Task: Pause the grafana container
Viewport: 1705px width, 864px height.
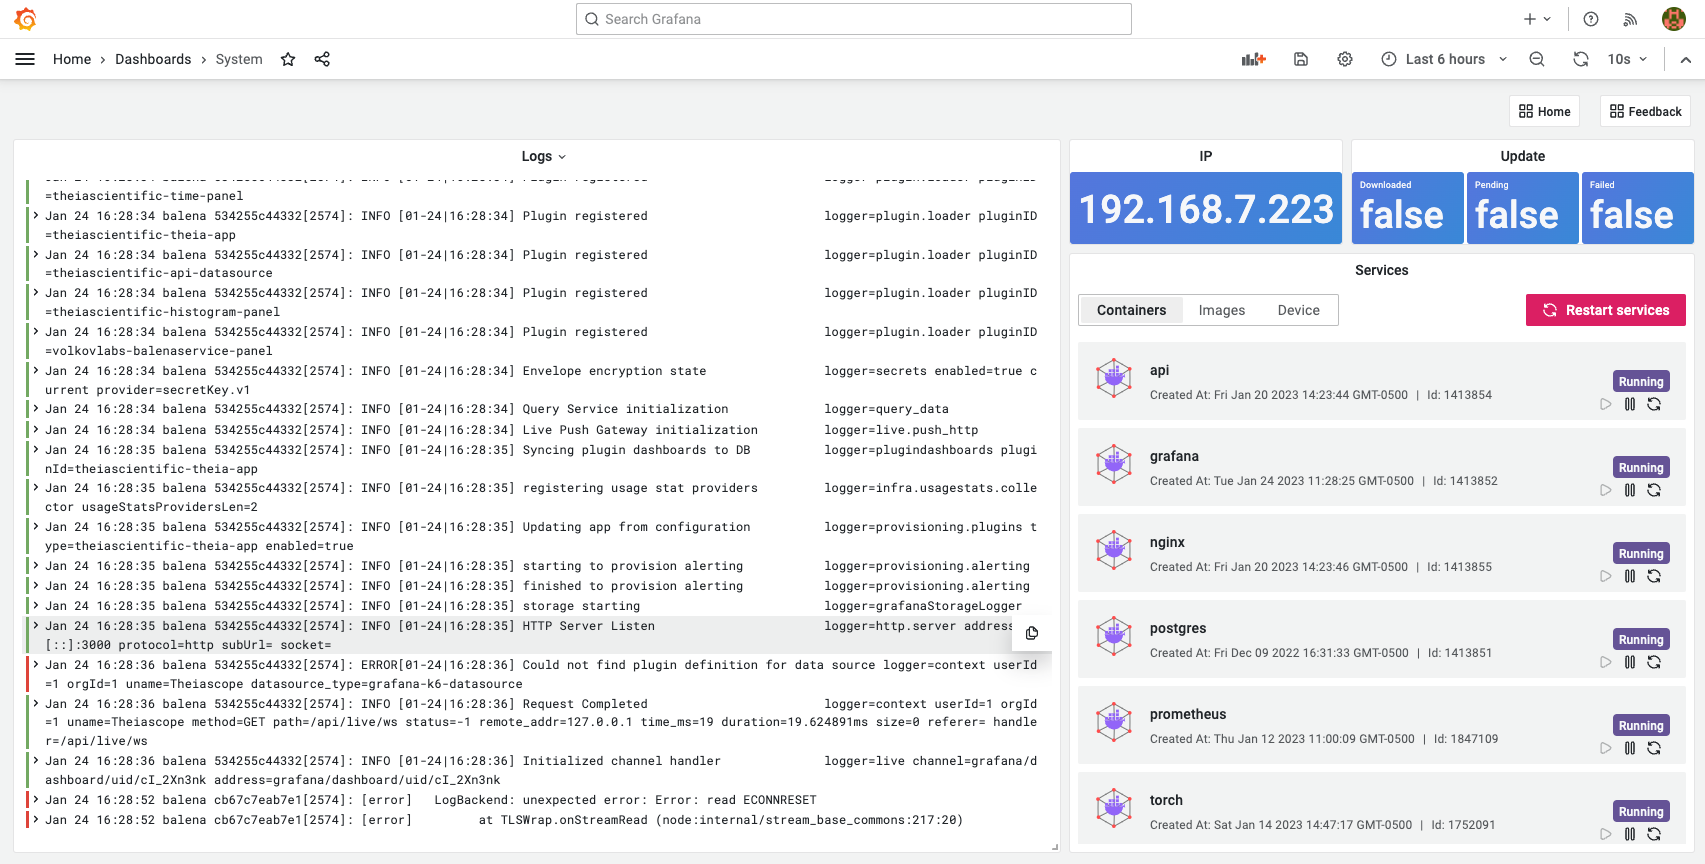Action: (1630, 490)
